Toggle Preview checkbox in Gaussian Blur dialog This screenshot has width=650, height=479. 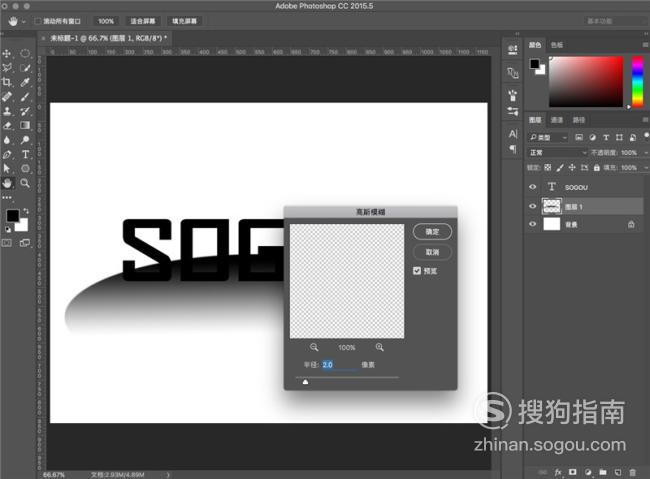pos(417,271)
